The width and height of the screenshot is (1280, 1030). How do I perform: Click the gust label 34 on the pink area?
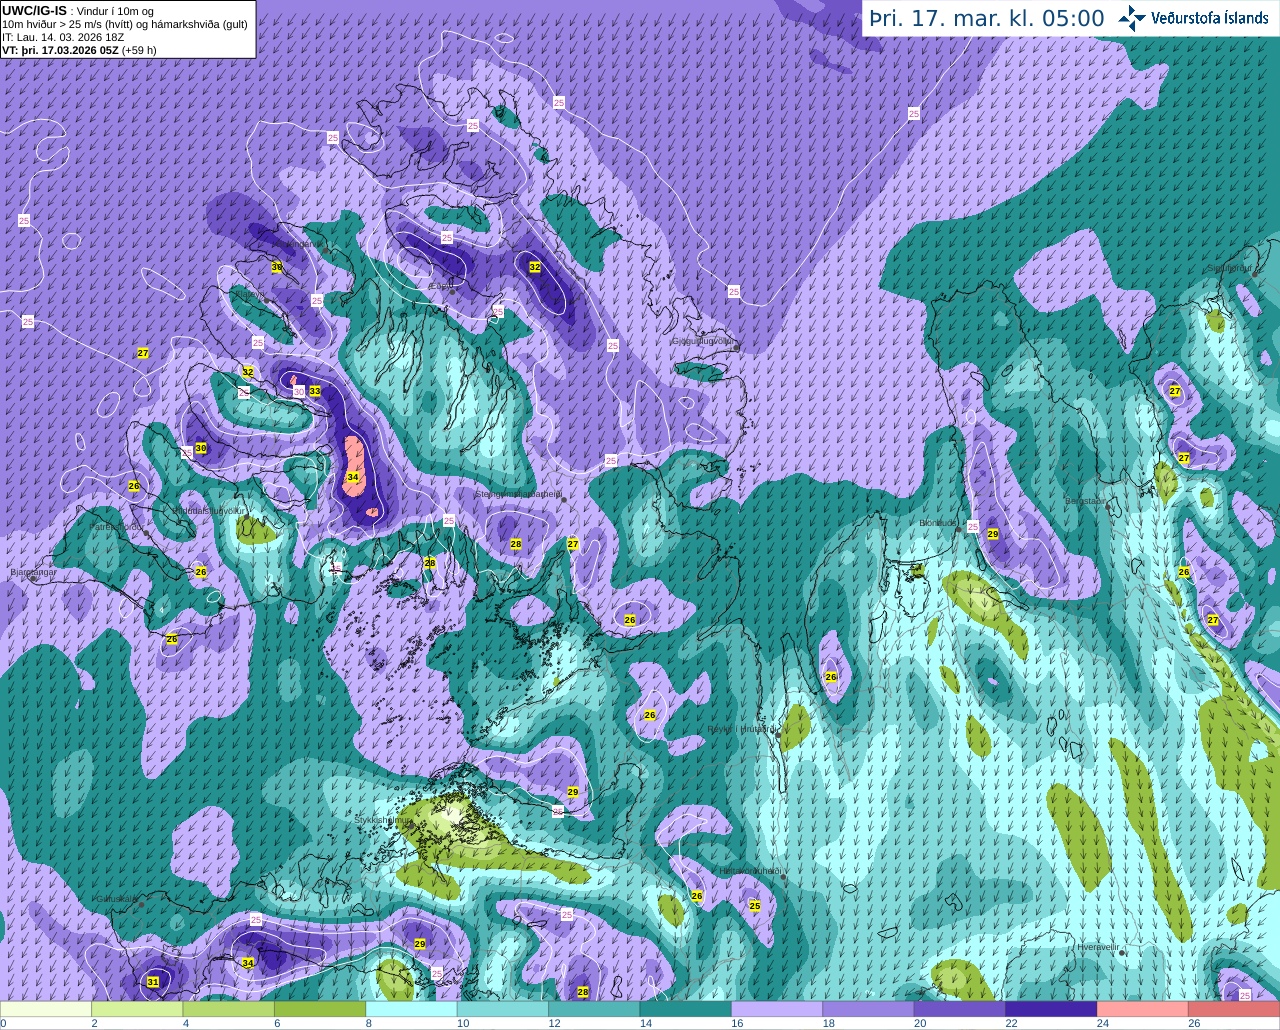click(x=352, y=478)
